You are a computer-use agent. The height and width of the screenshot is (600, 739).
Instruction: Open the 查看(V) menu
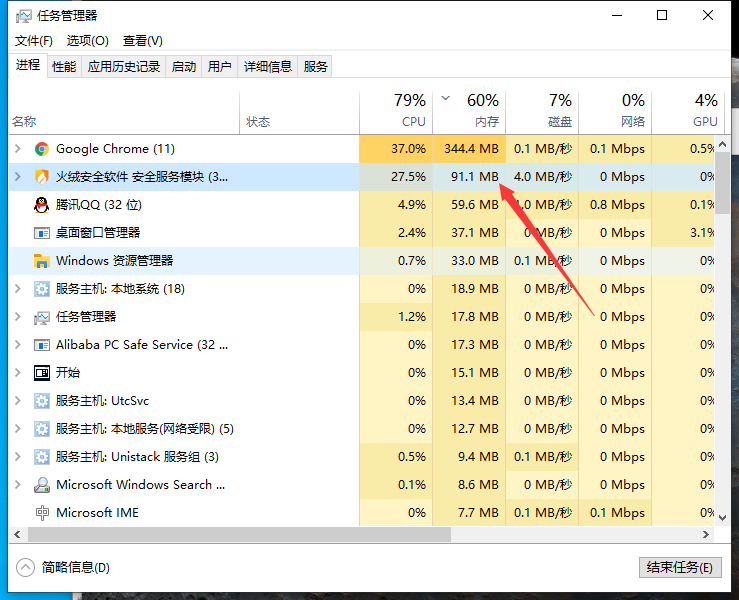point(143,41)
